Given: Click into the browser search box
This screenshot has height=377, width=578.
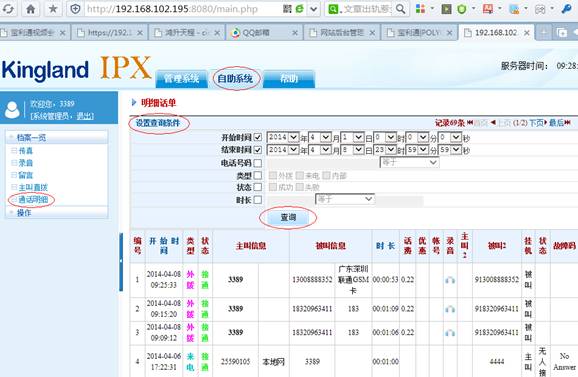Looking at the screenshot, I should pyautogui.click(x=366, y=8).
